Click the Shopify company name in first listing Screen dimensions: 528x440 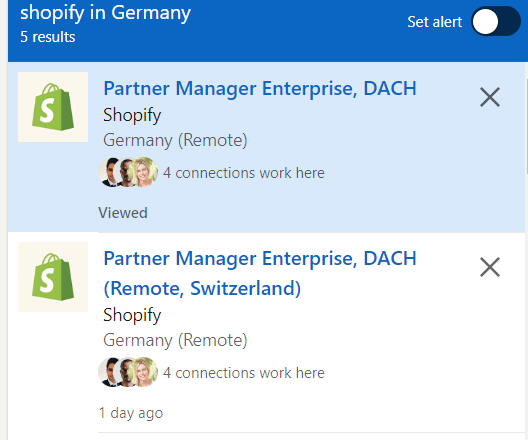point(132,115)
